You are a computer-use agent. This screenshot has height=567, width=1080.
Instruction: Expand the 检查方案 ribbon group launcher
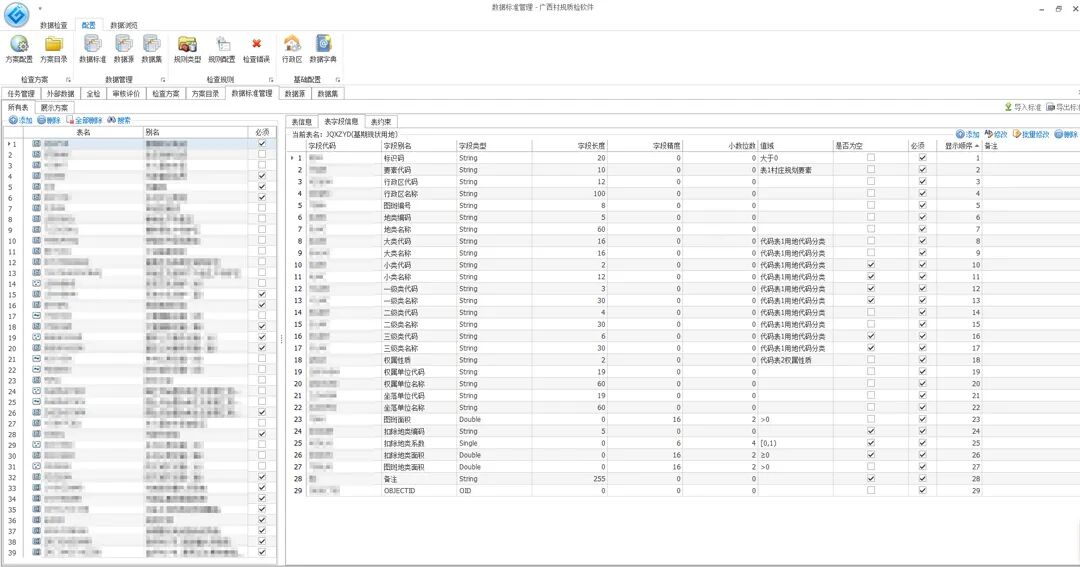(x=68, y=80)
